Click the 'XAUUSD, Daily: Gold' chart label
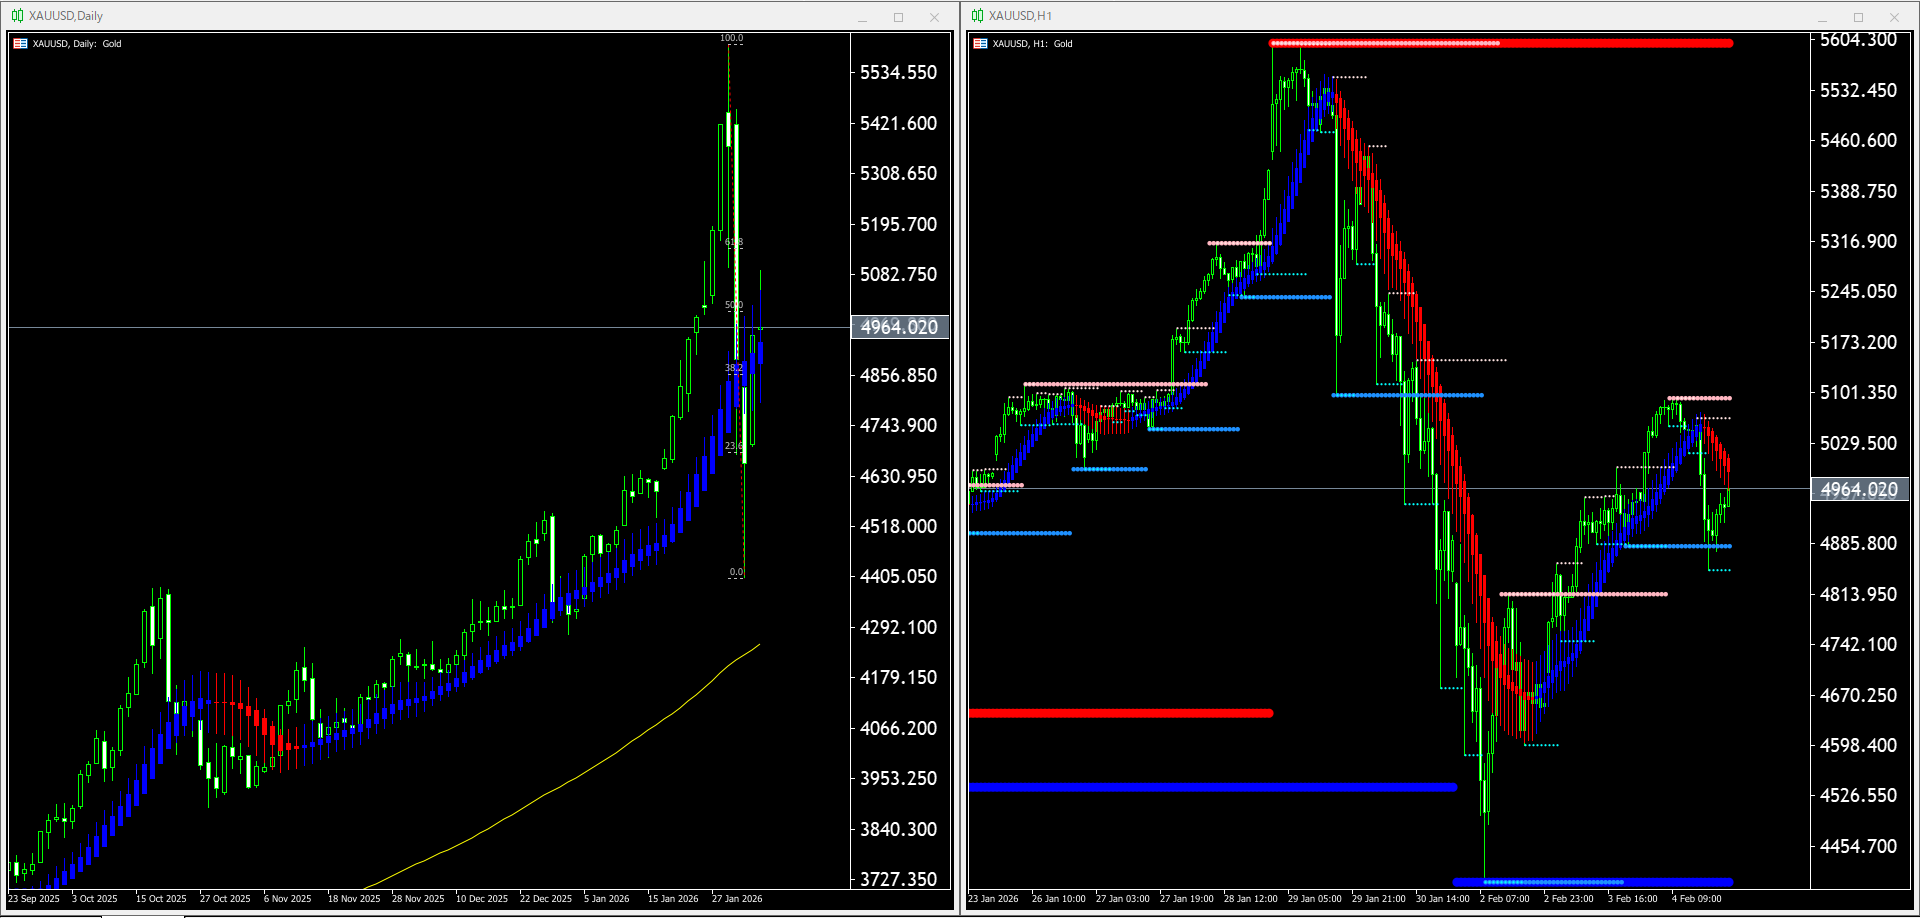 coord(77,44)
